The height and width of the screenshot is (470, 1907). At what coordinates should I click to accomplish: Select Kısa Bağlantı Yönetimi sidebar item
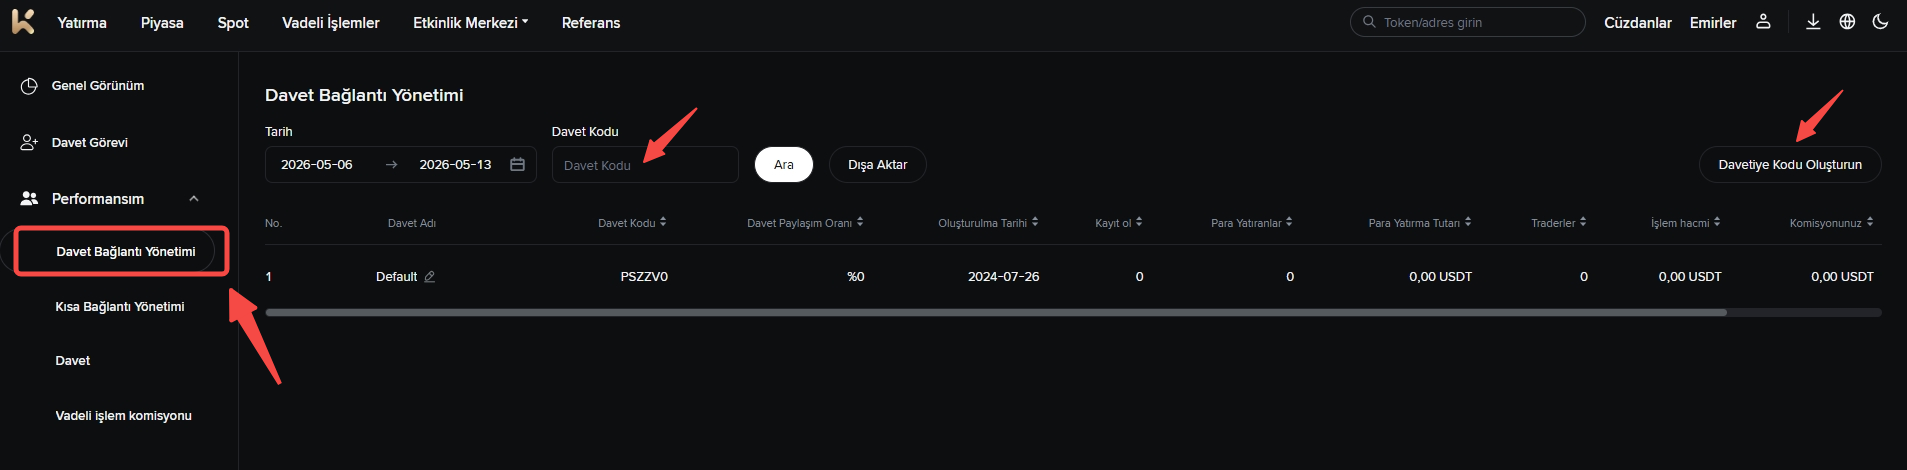click(x=120, y=307)
